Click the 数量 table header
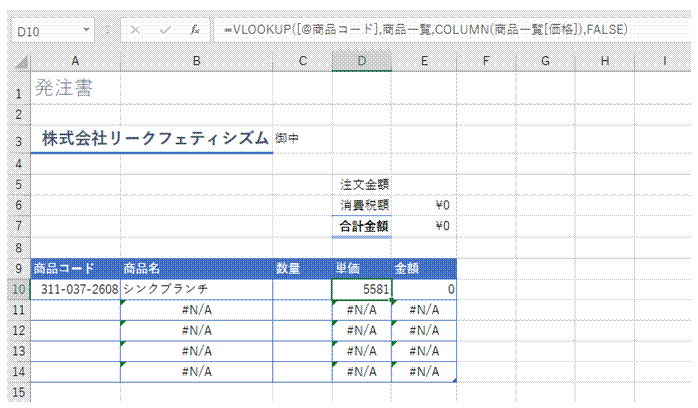 303,268
